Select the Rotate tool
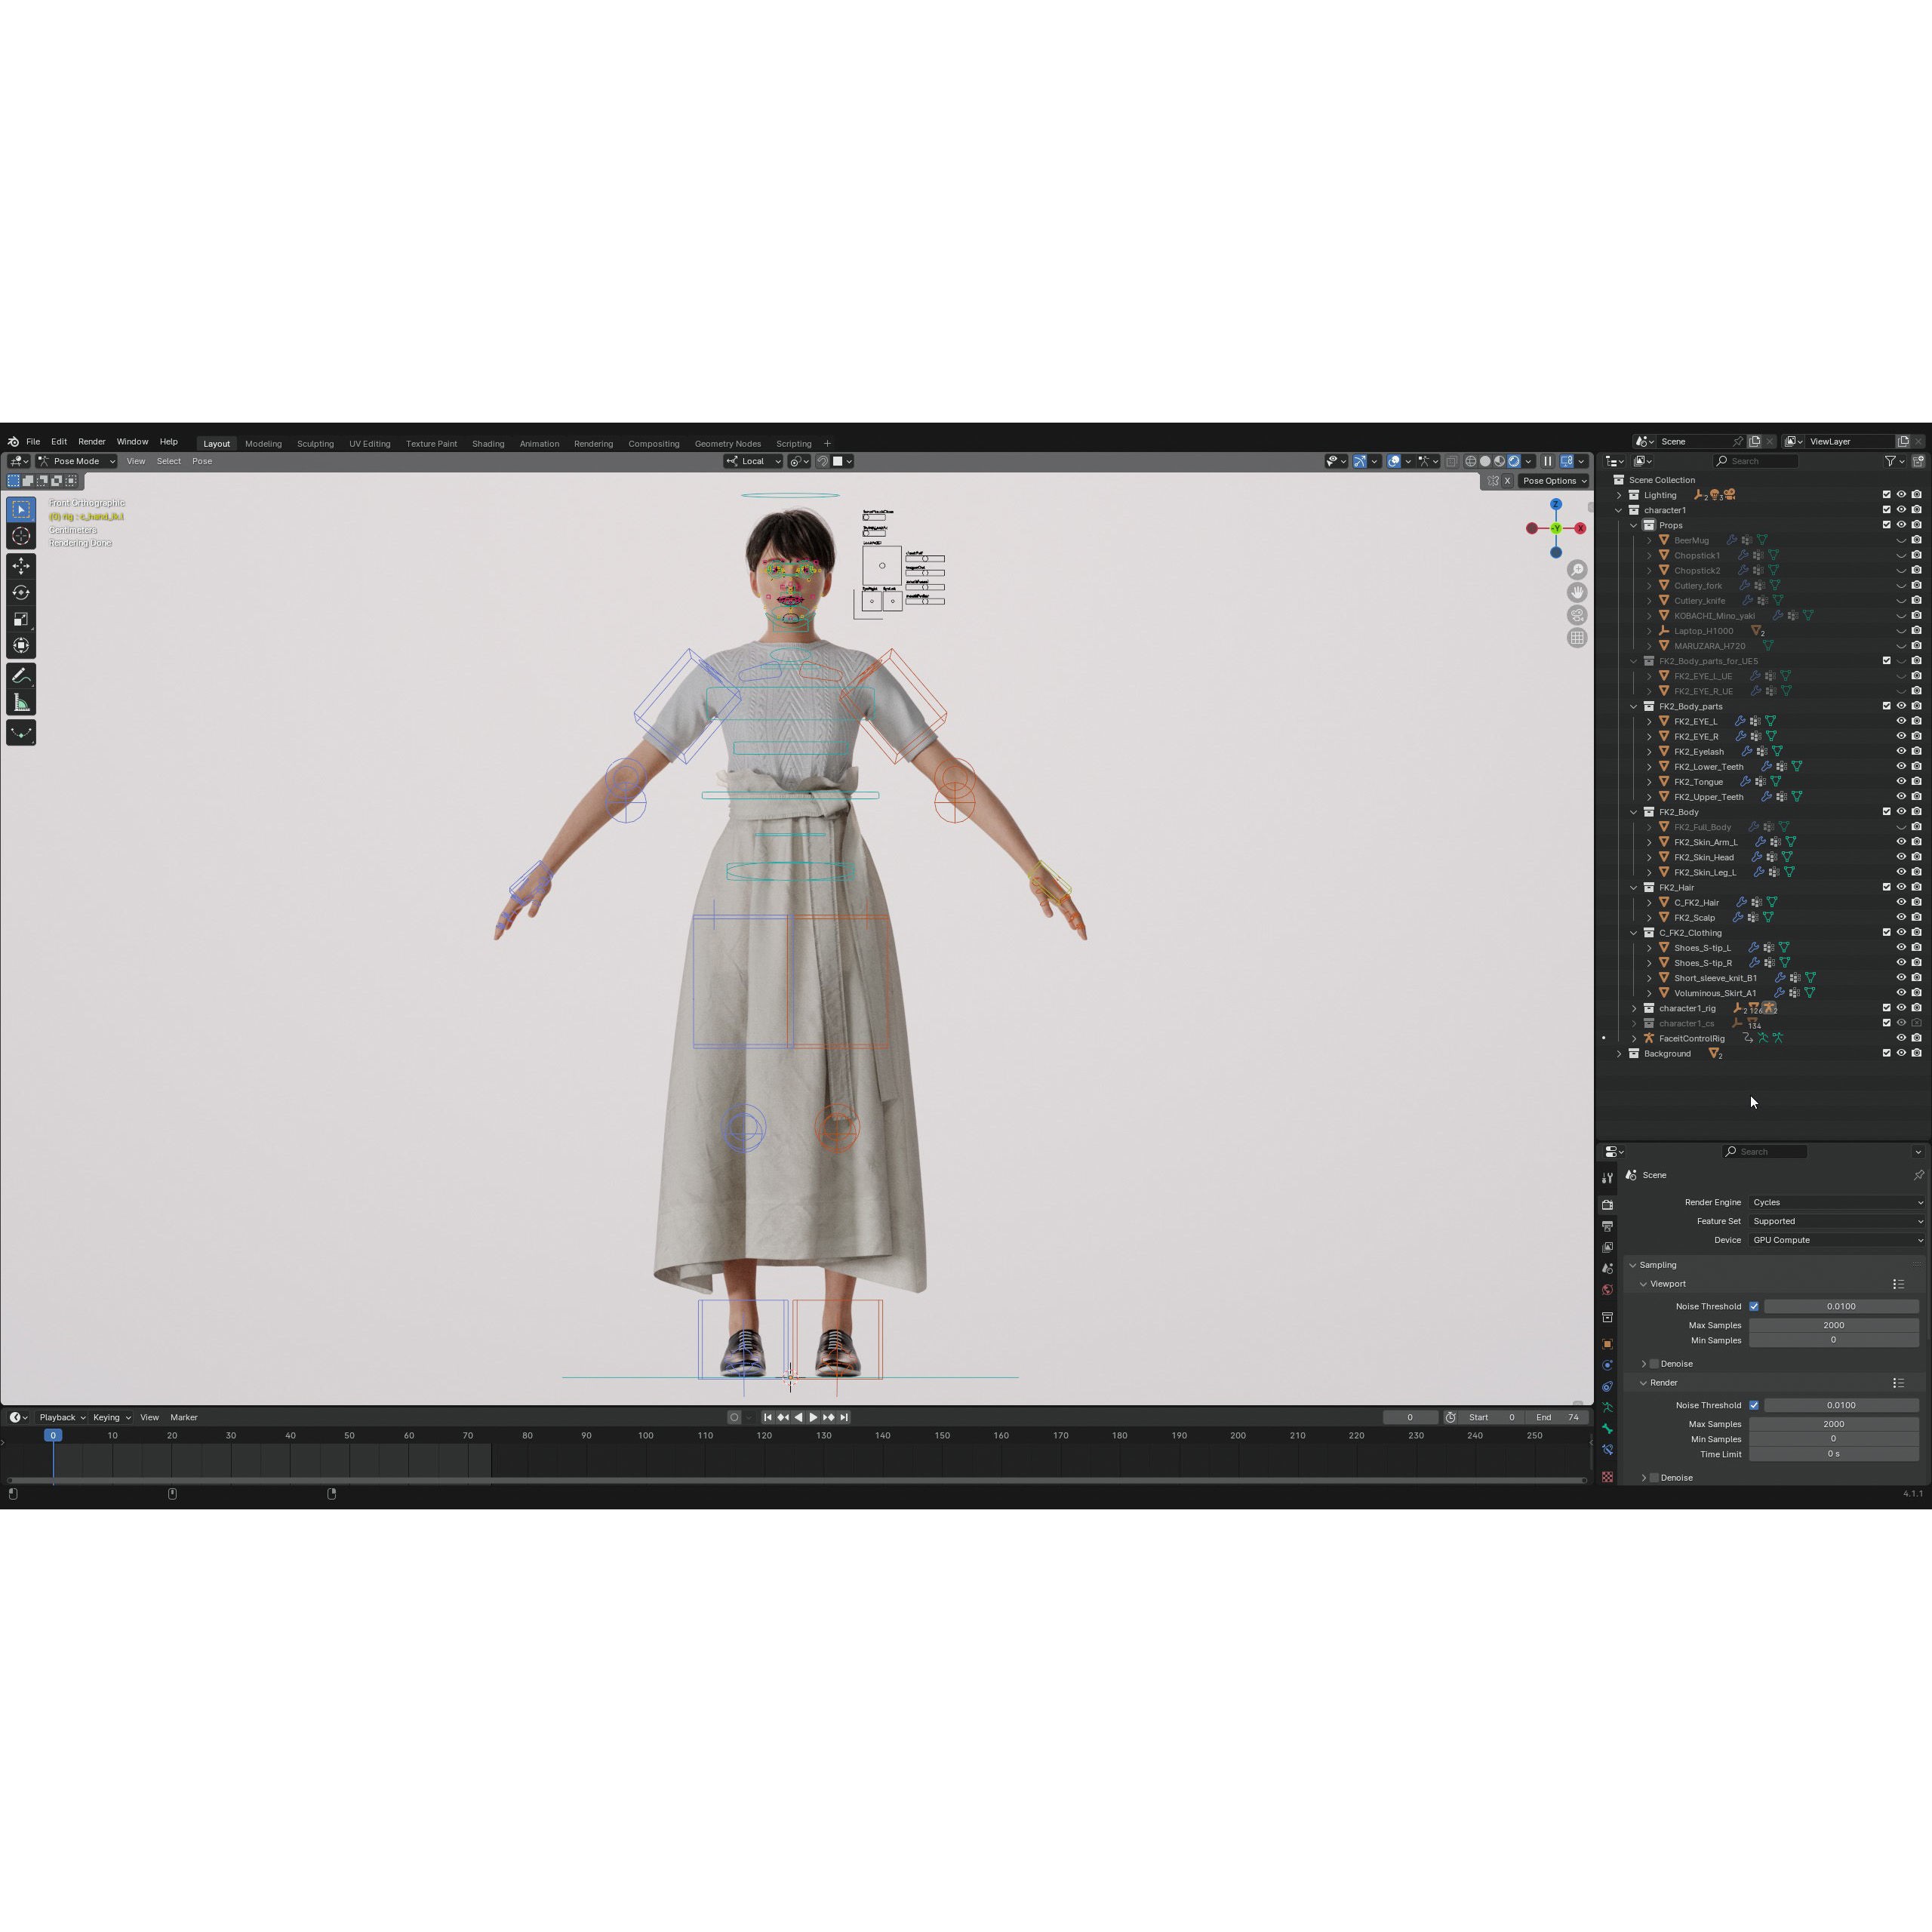This screenshot has width=1932, height=1932. click(x=21, y=592)
